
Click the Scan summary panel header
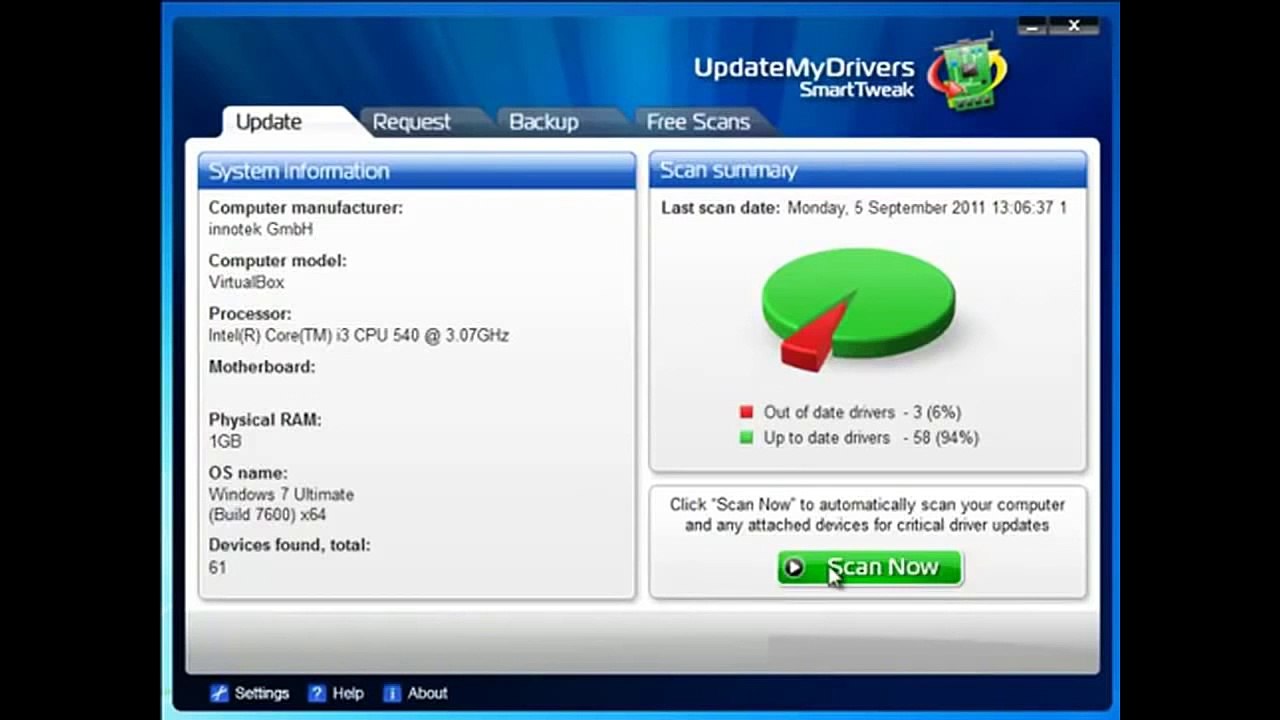coord(868,170)
